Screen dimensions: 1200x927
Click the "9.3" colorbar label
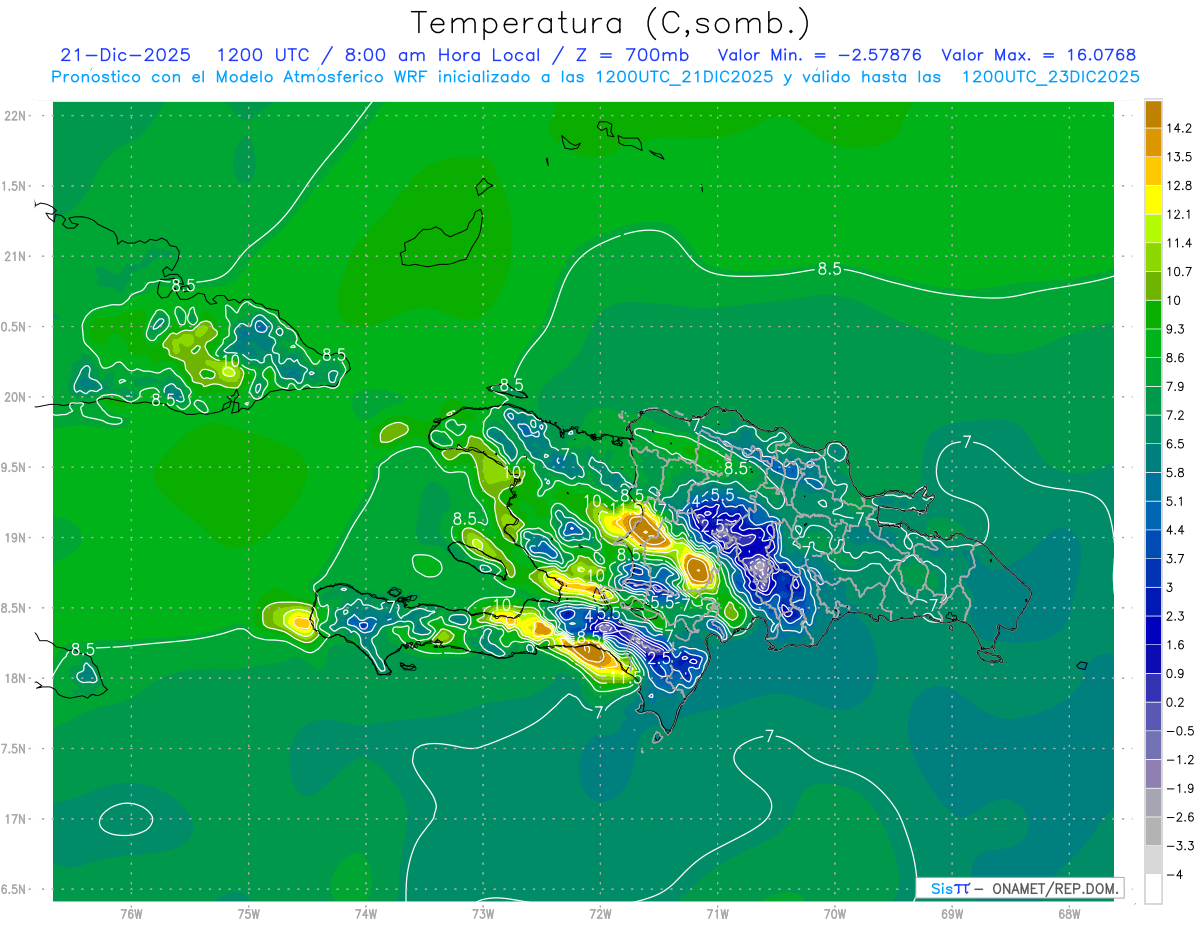click(x=1174, y=329)
